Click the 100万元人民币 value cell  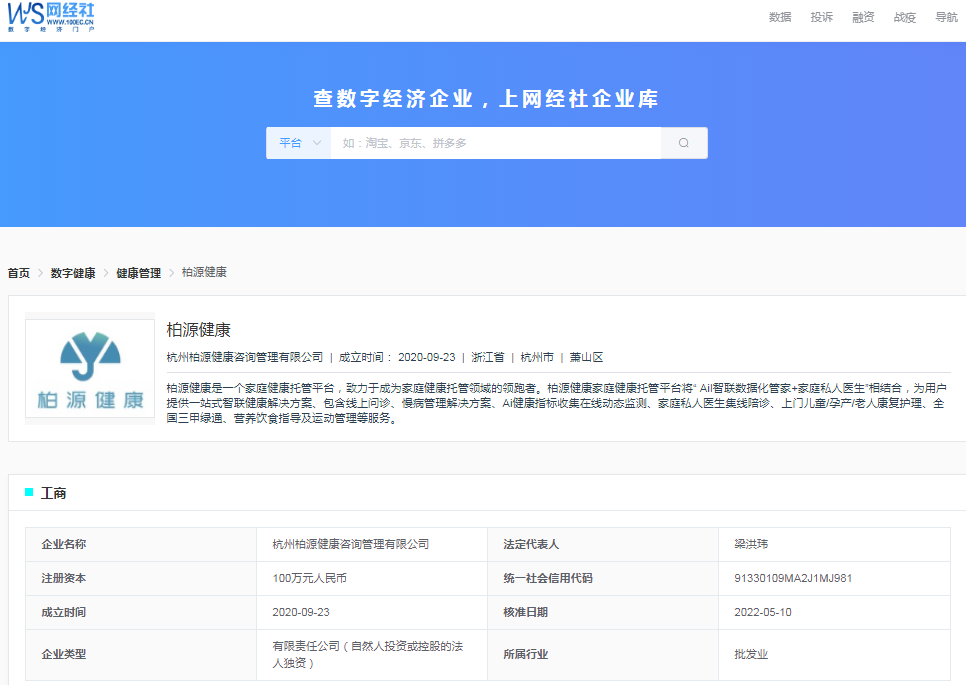click(x=371, y=578)
